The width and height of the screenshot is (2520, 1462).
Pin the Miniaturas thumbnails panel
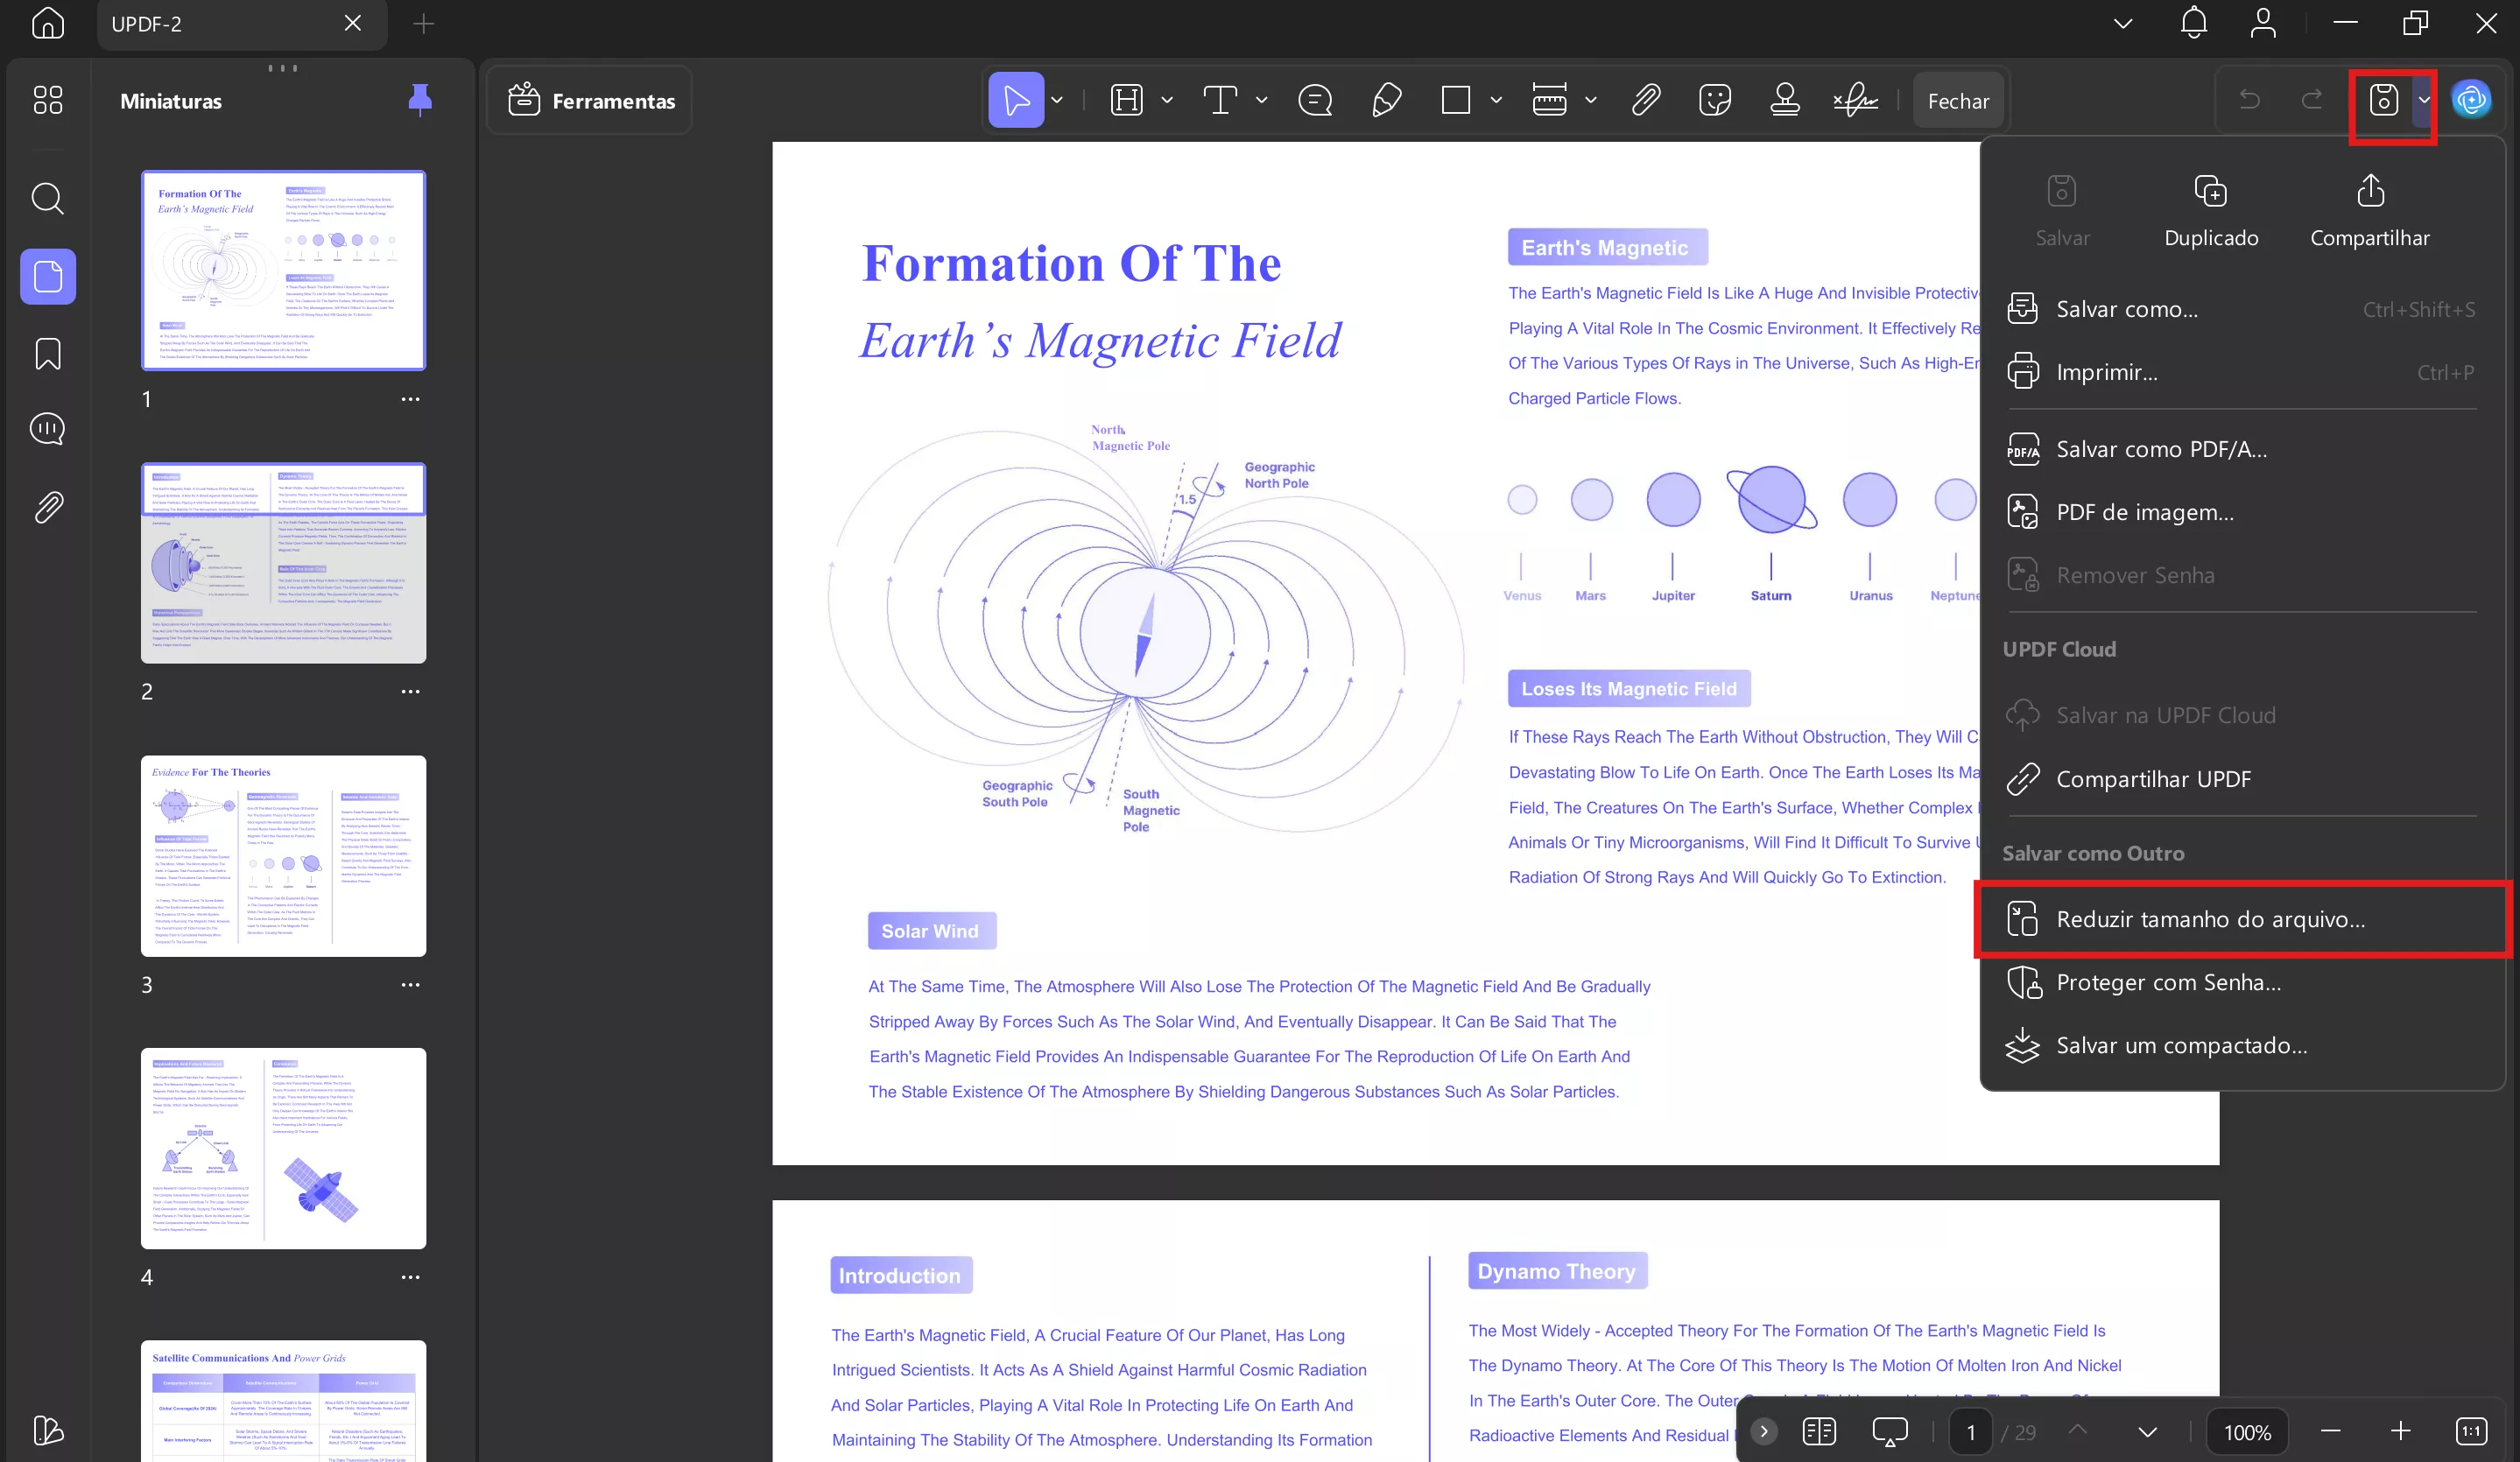click(x=420, y=100)
